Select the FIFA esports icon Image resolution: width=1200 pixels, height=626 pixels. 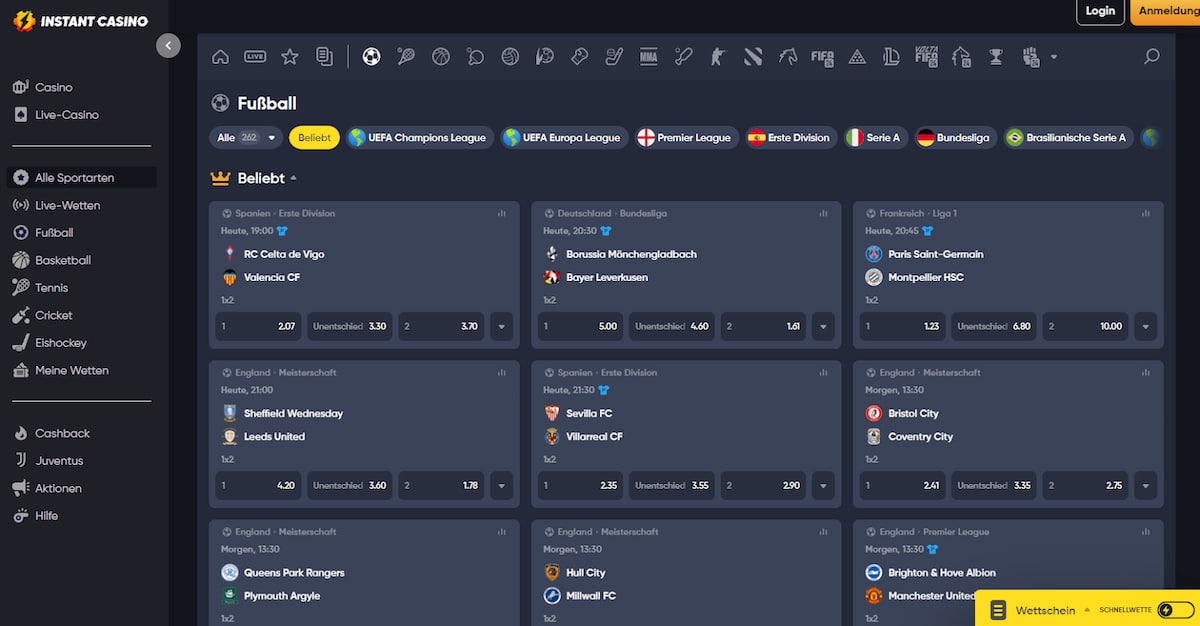coord(823,57)
